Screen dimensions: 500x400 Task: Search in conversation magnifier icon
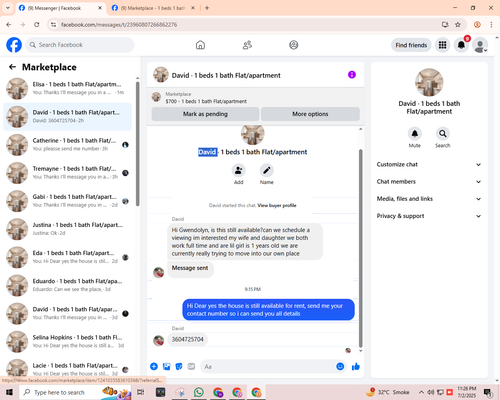[x=443, y=134]
